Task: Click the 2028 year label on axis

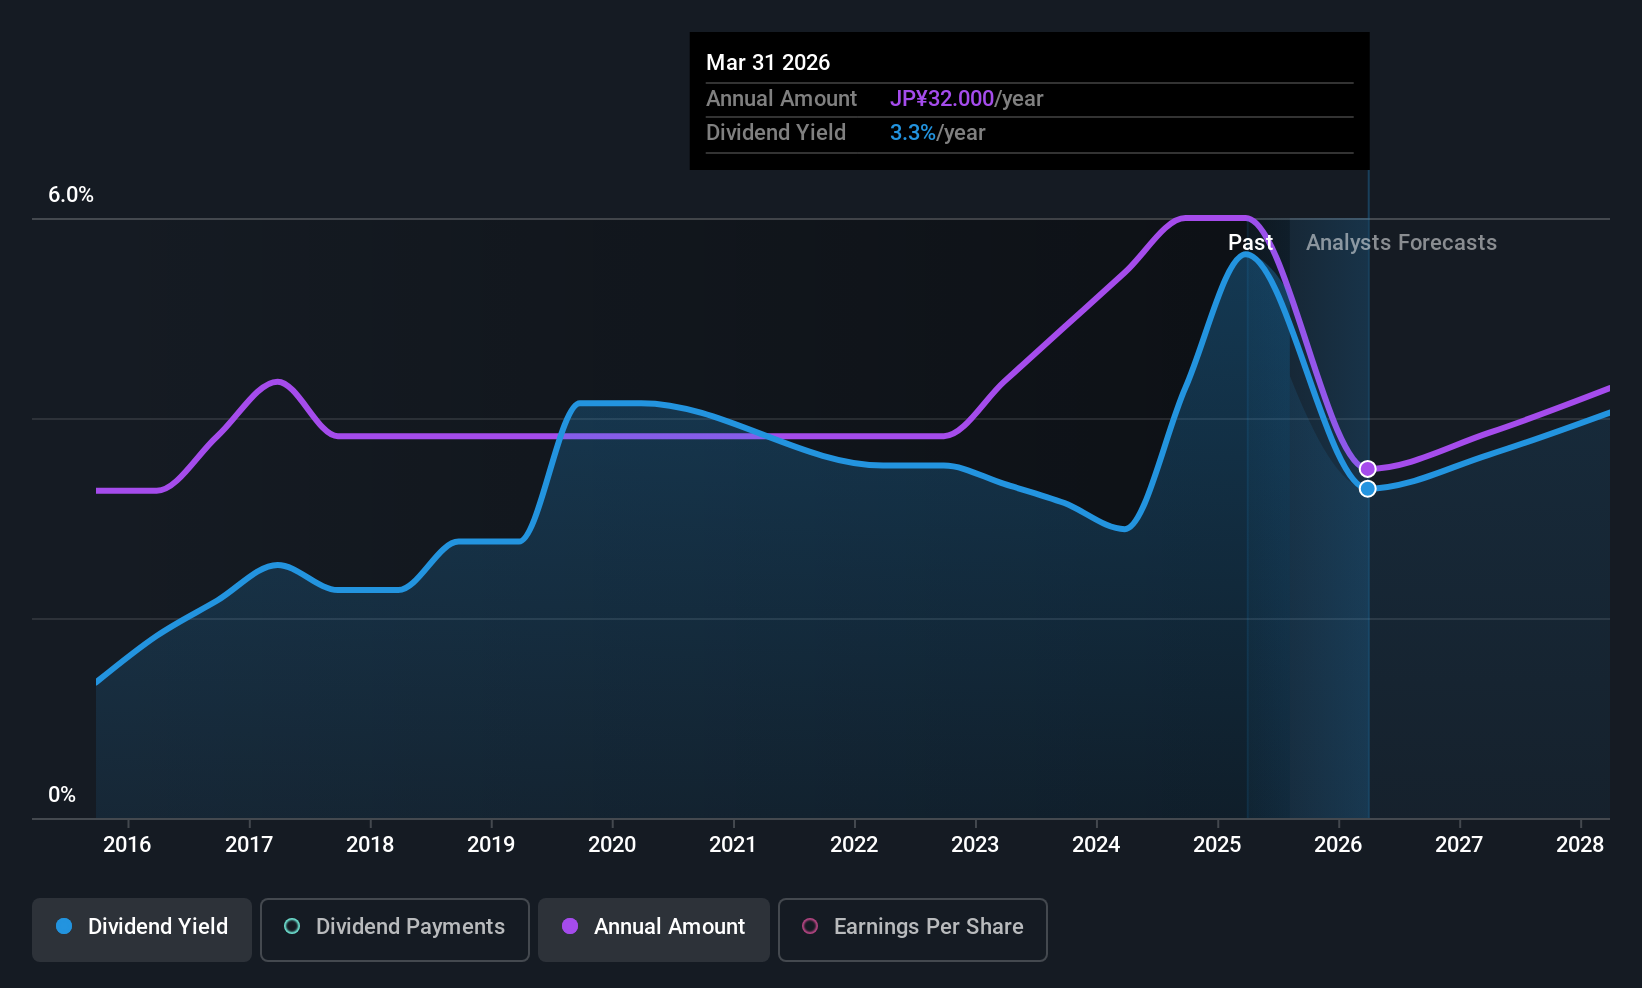Action: coord(1580,845)
